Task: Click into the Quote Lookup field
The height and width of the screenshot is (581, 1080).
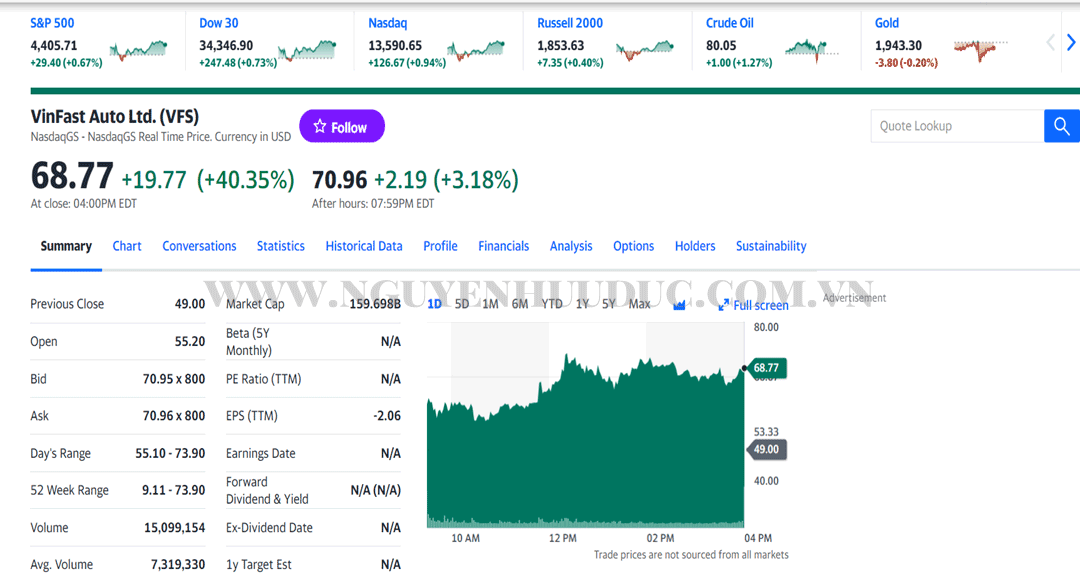Action: 957,127
